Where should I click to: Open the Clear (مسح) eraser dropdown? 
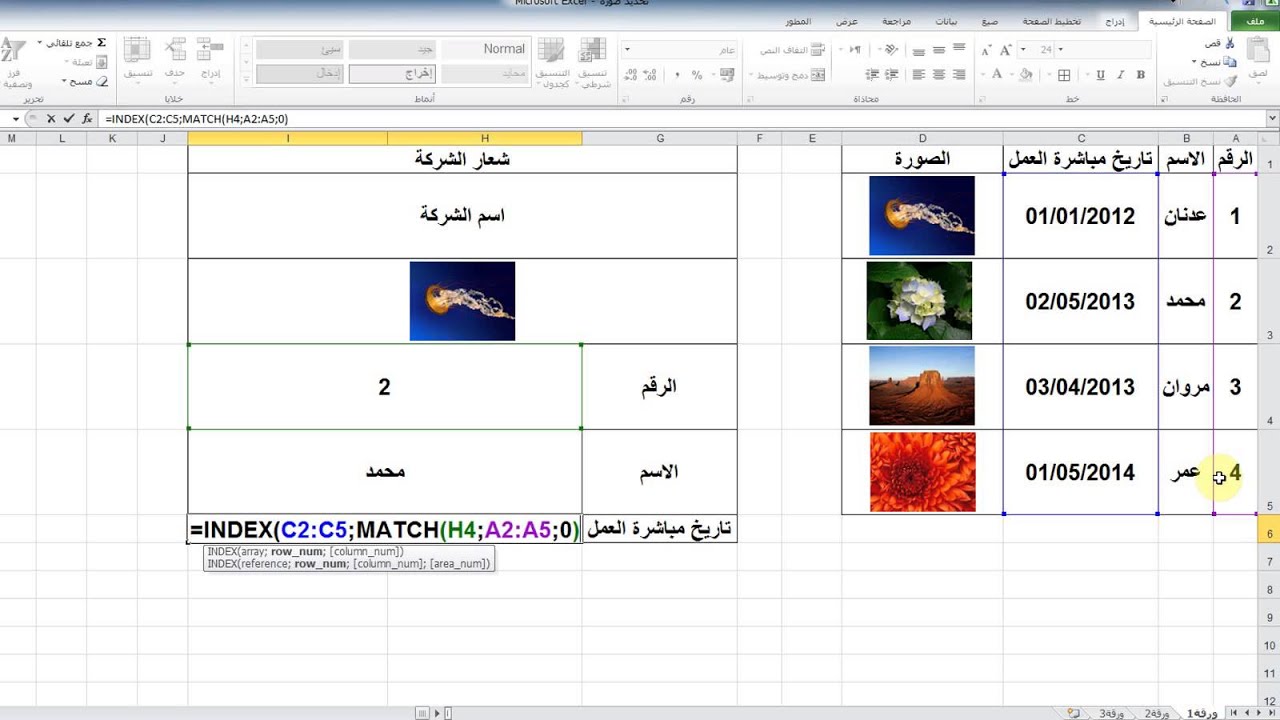point(84,81)
